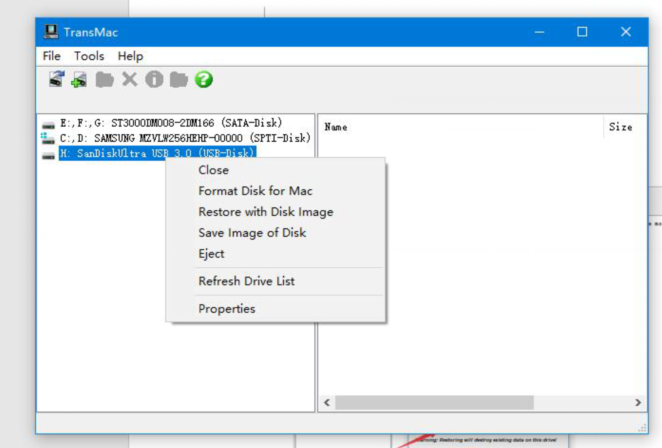The image size is (662, 448).
Task: Close the TransMac window
Action: 626,32
